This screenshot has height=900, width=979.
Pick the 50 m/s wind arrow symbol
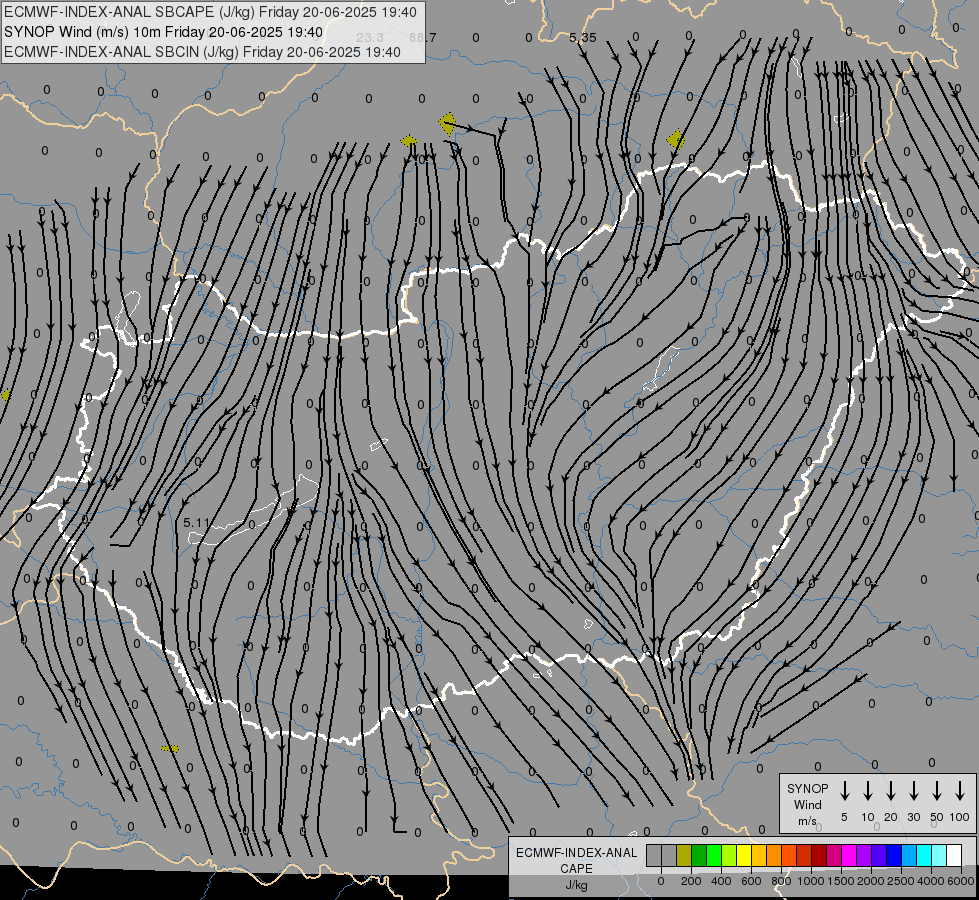coord(937,791)
